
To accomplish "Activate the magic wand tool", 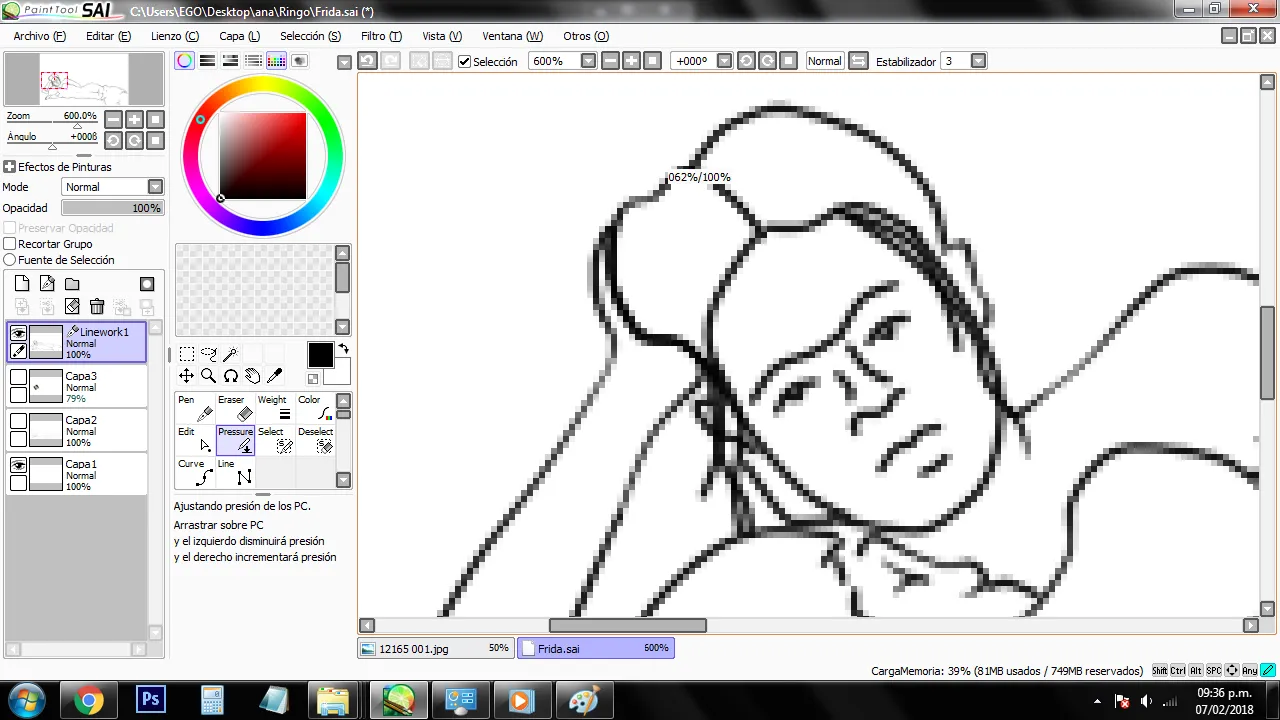I will pos(231,354).
